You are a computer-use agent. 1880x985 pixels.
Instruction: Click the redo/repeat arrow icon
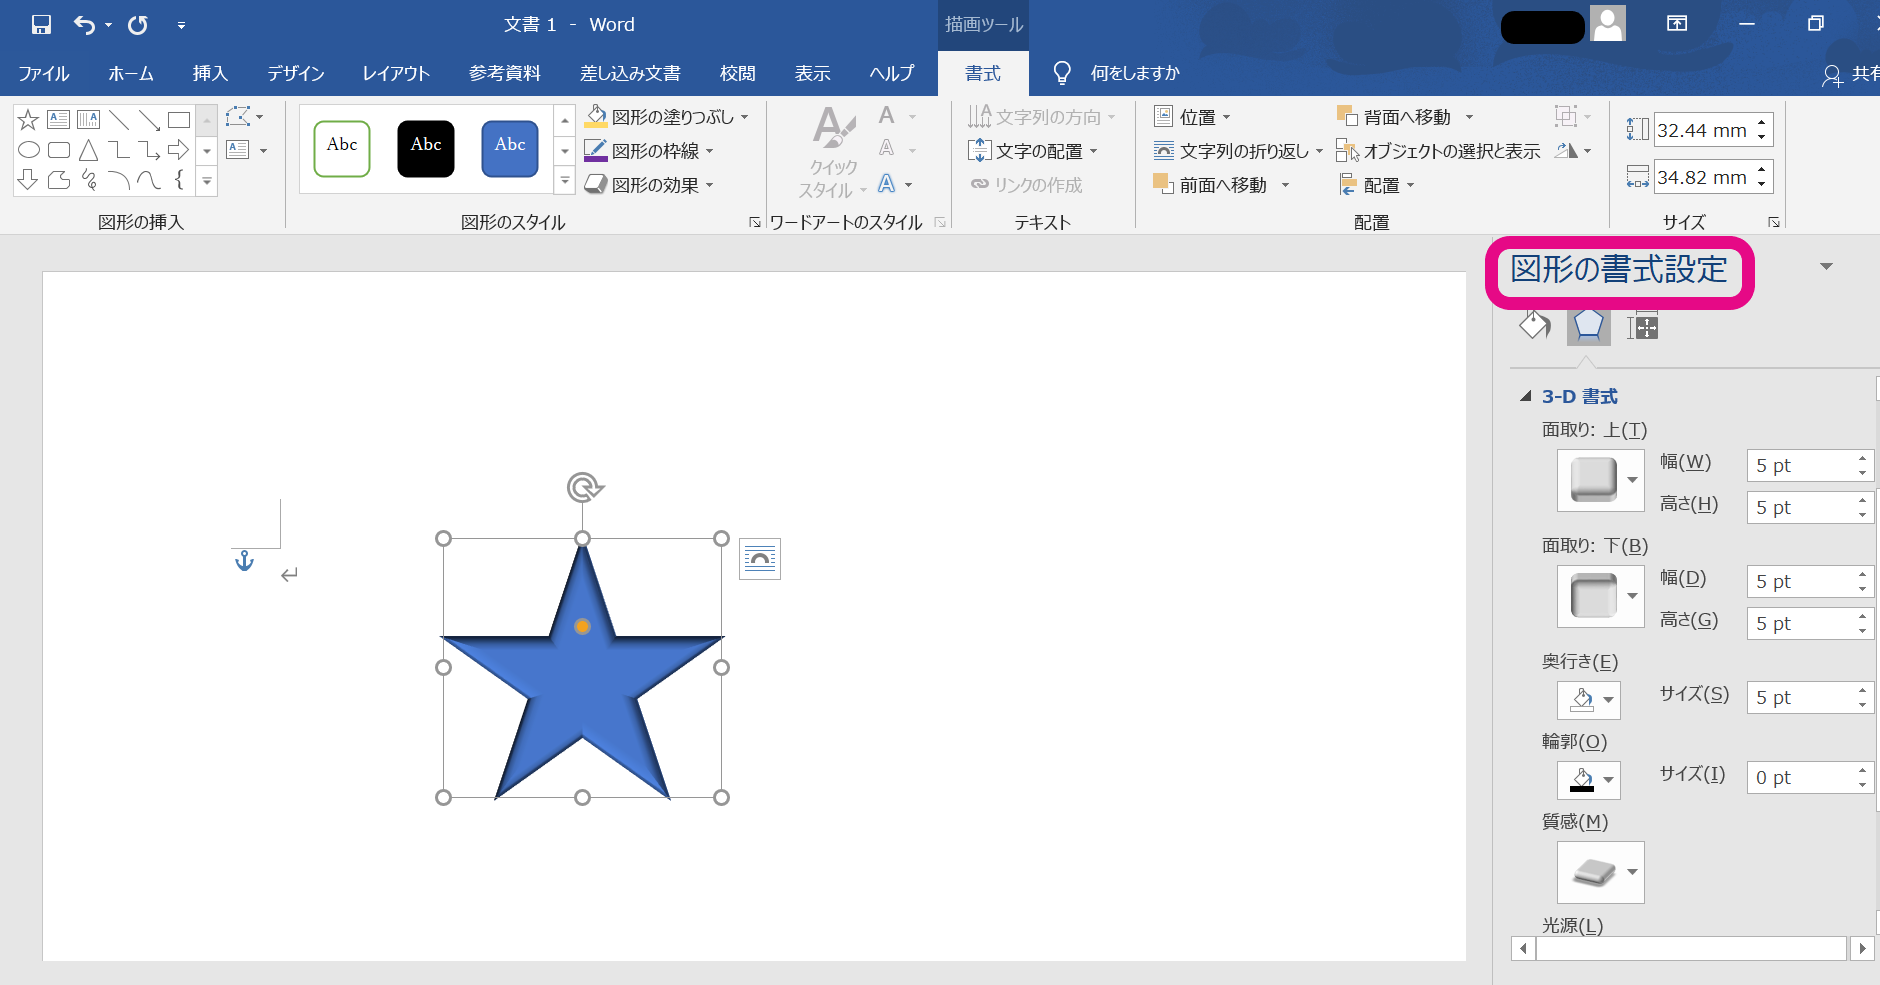coord(138,25)
